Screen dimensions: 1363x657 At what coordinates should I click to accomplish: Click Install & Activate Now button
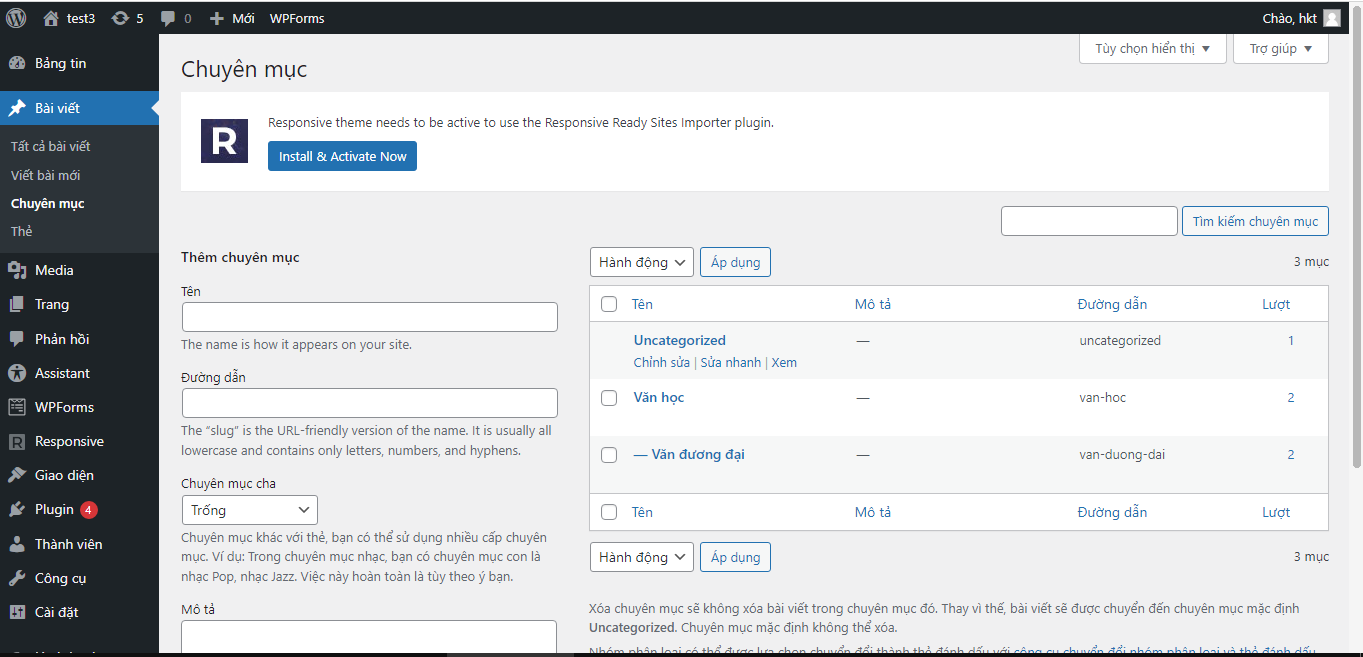pyautogui.click(x=342, y=156)
